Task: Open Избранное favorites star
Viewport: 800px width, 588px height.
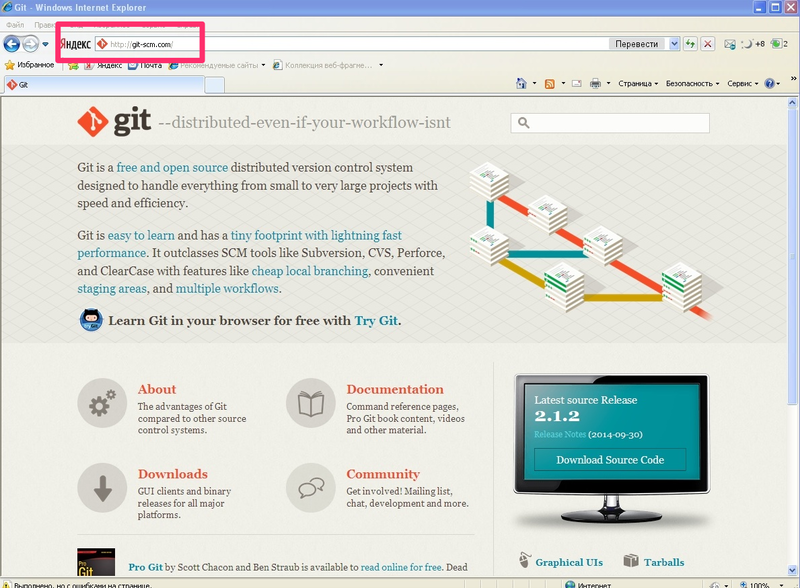Action: pos(29,65)
